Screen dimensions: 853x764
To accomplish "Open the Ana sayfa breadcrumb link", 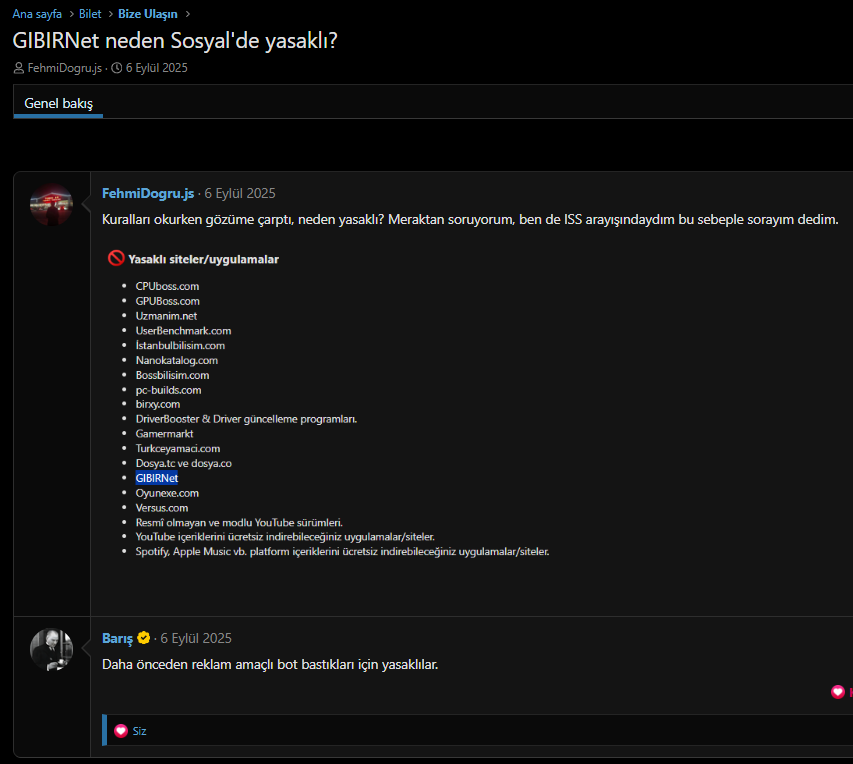I will tap(37, 14).
